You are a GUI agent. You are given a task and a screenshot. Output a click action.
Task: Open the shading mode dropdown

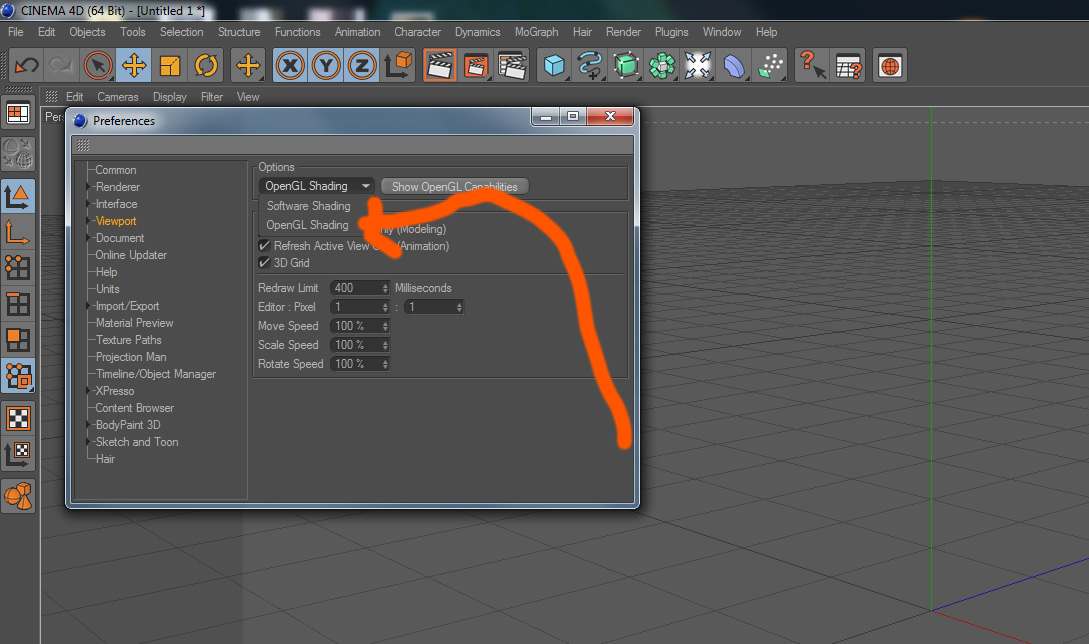[x=316, y=186]
